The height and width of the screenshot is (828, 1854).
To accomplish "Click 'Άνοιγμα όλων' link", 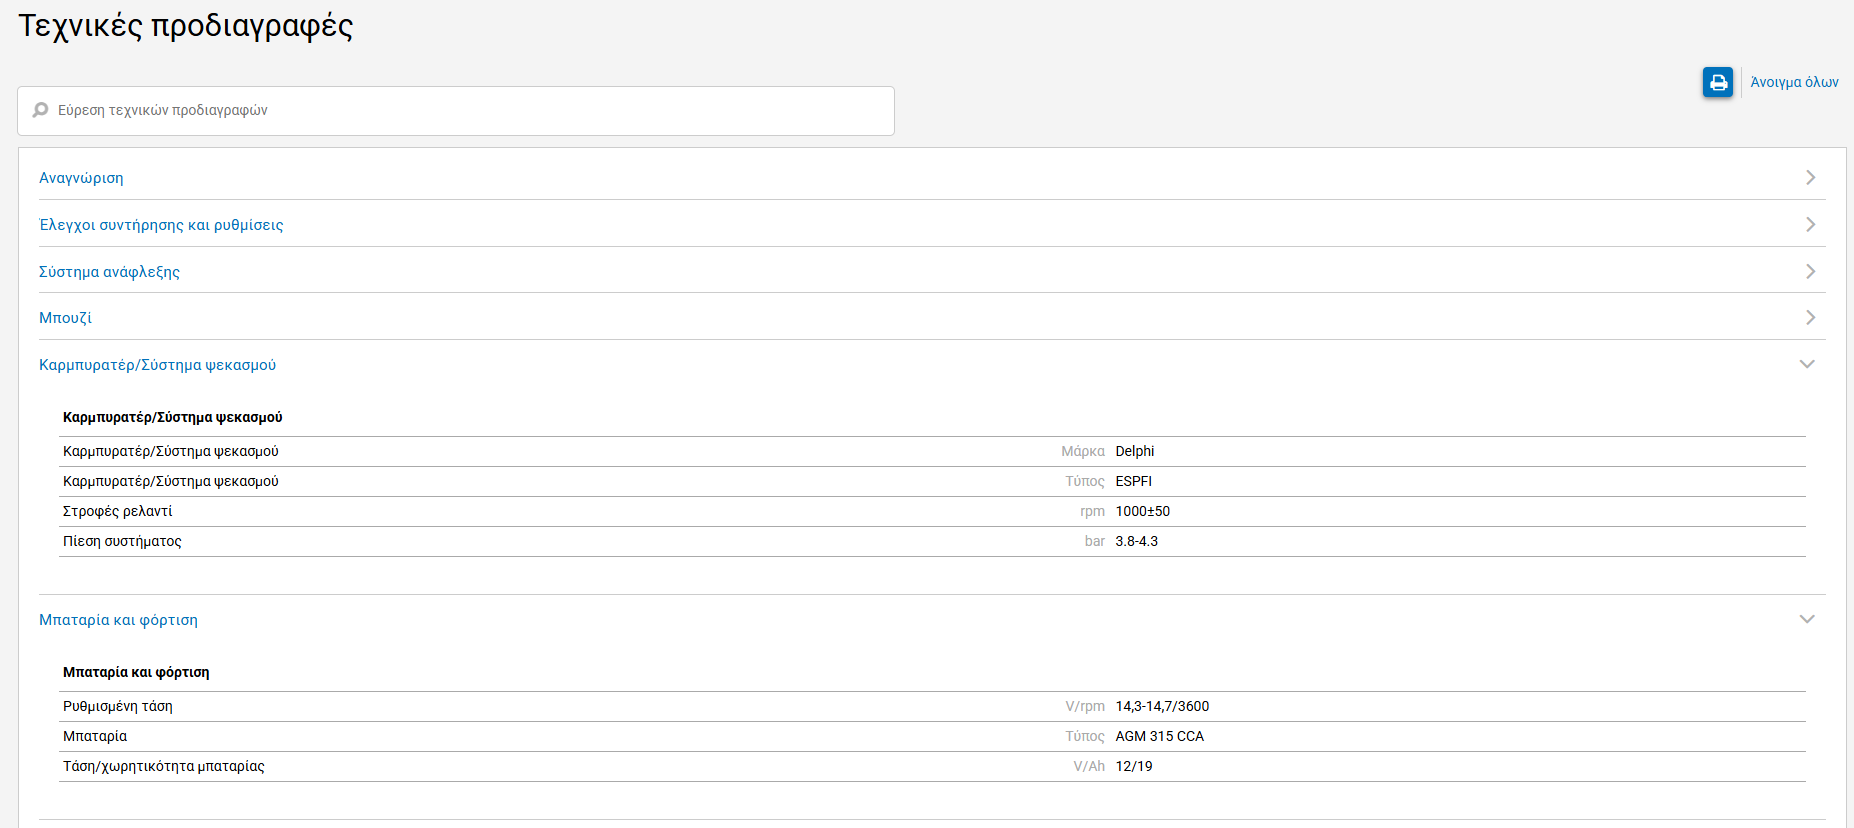I will tap(1794, 82).
